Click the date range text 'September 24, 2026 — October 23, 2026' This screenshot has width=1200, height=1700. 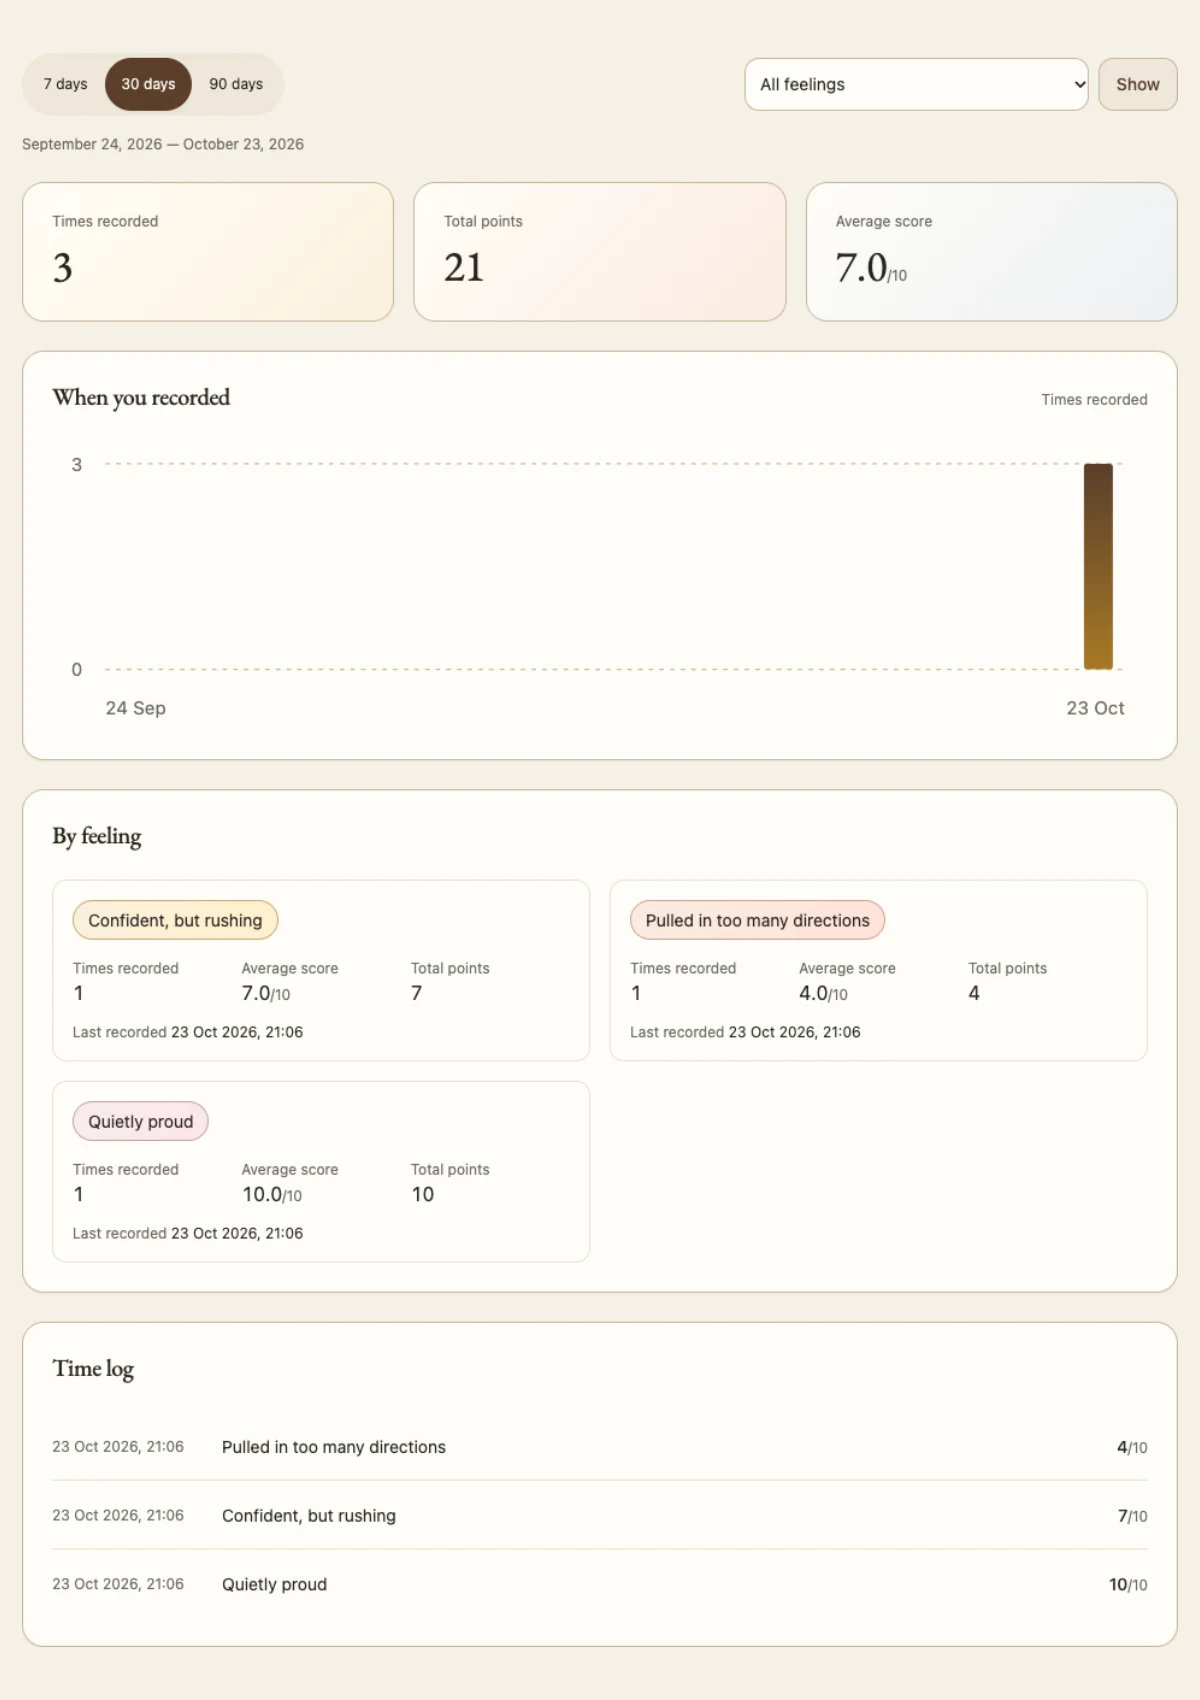pyautogui.click(x=163, y=144)
